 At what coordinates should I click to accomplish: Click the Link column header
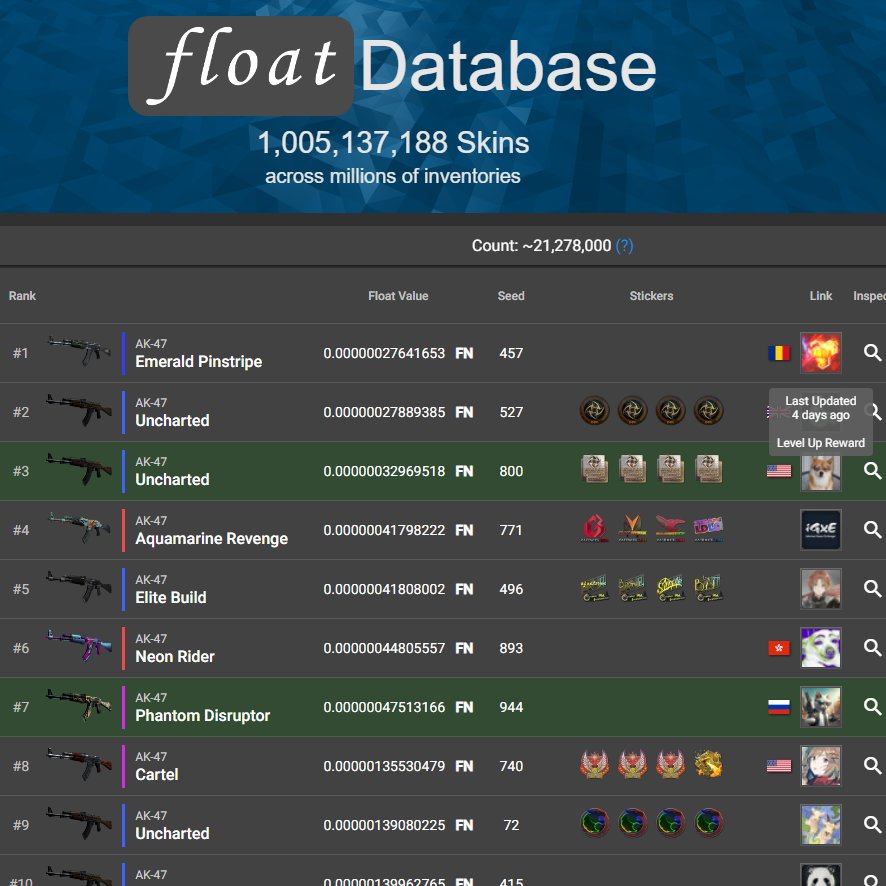click(820, 296)
